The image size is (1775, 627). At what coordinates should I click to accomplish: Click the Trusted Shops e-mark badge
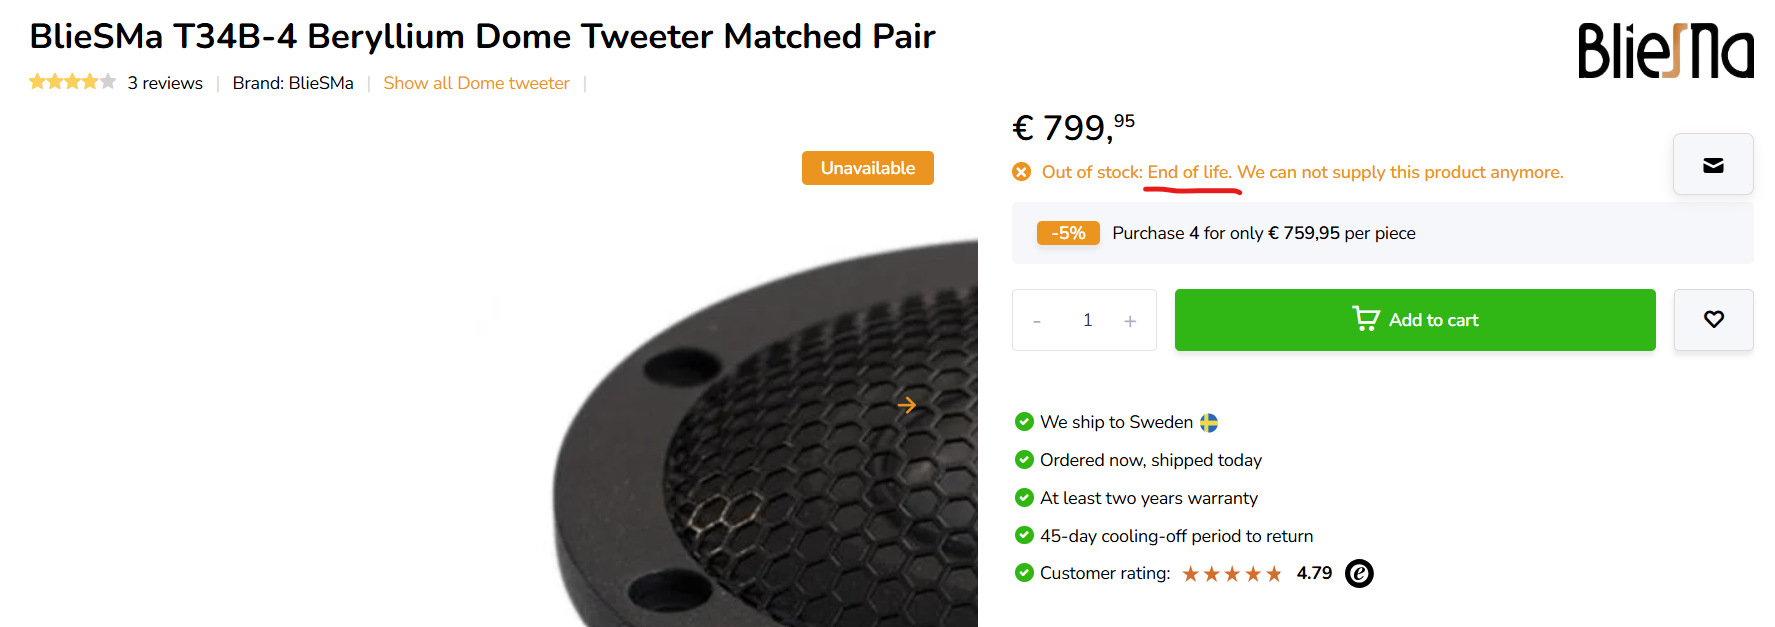pos(1359,573)
